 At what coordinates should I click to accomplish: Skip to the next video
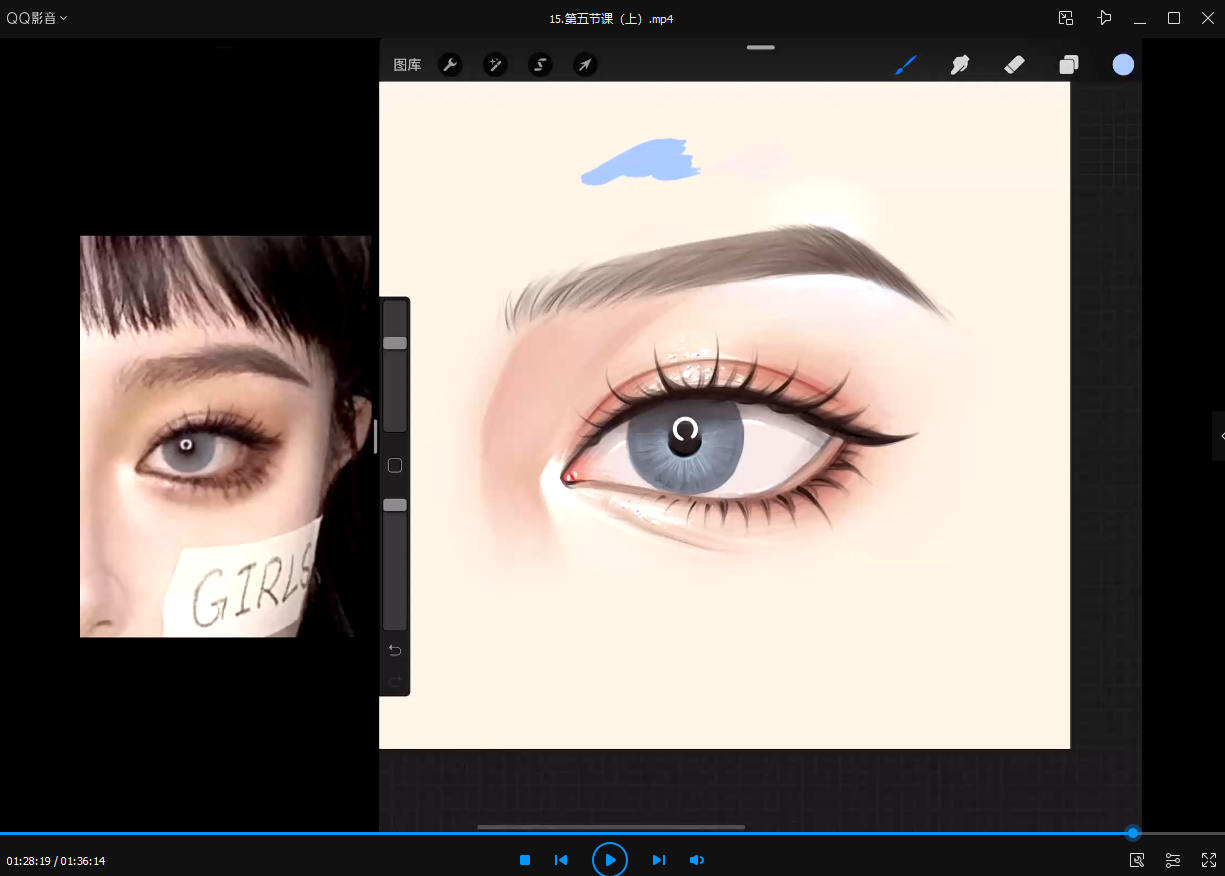tap(658, 860)
